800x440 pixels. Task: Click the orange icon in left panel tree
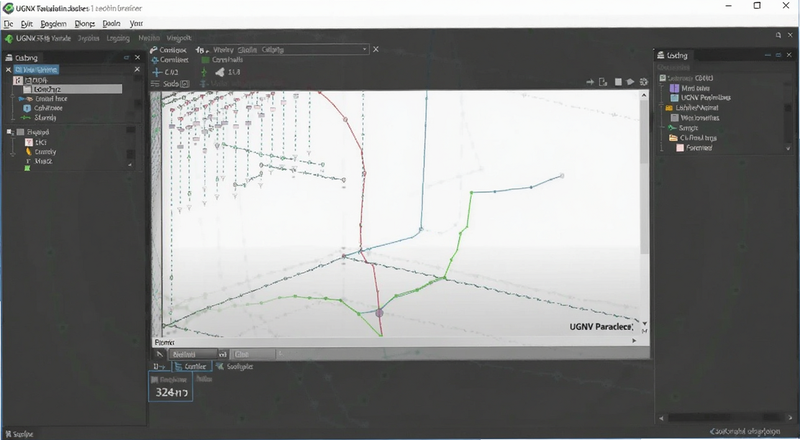click(29, 152)
